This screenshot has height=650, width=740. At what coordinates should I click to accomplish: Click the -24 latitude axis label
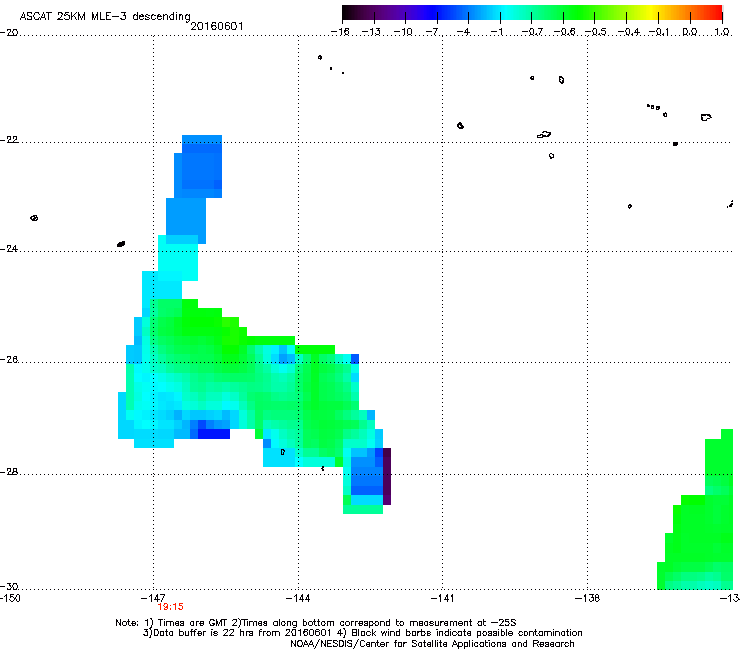9,249
